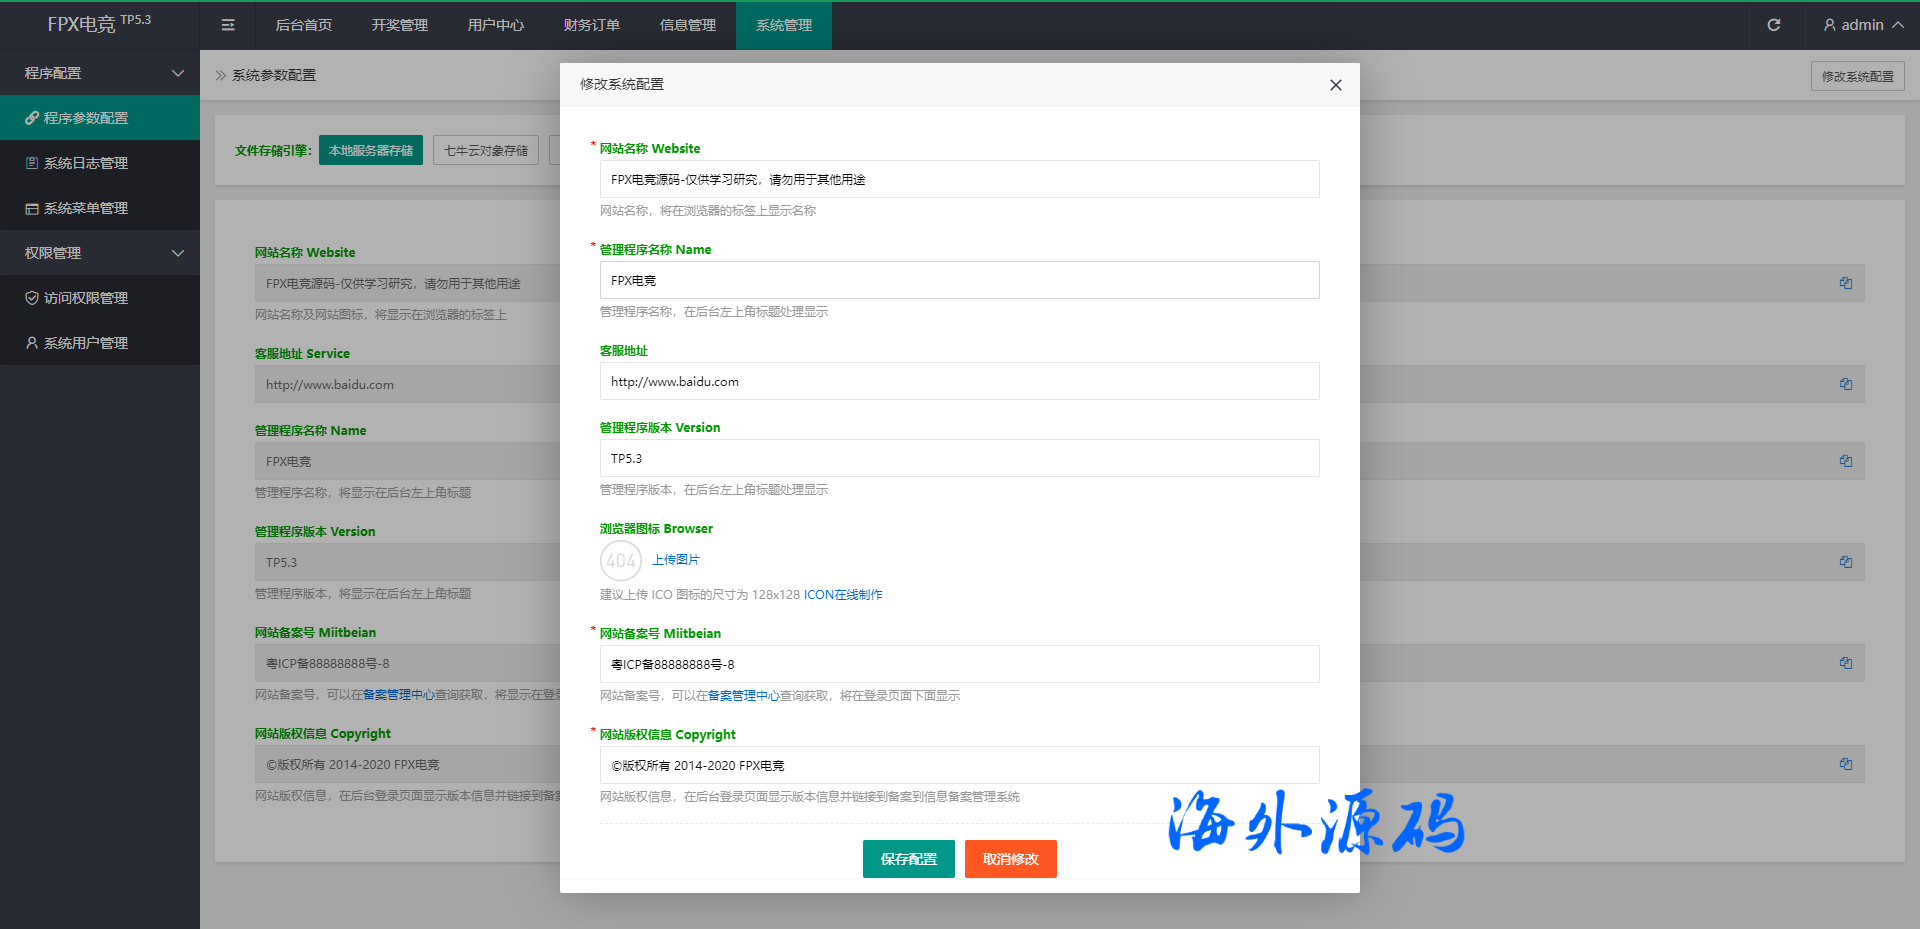Close the 修改系统配置 dialog with X
This screenshot has width=1920, height=929.
tap(1335, 85)
